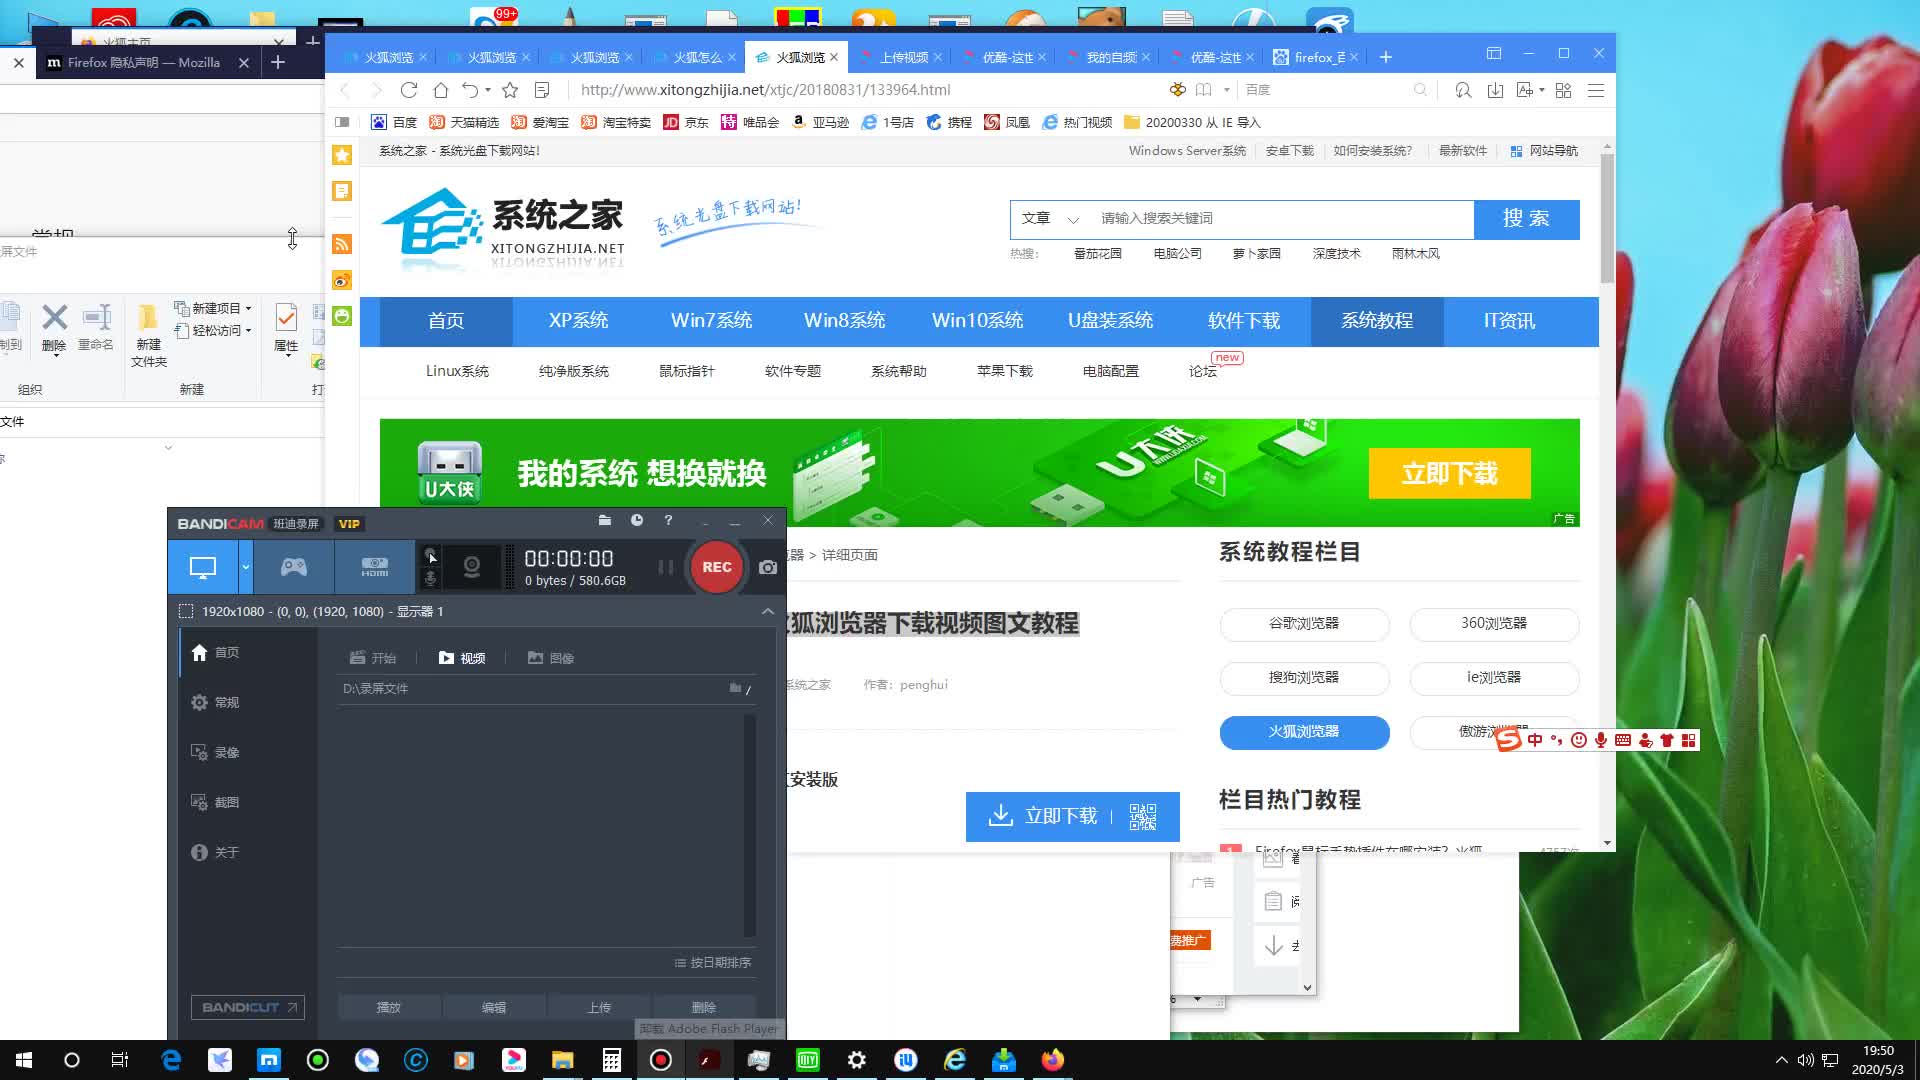Open browser apps grid icon
Viewport: 1920px width, 1080px height.
1564,90
